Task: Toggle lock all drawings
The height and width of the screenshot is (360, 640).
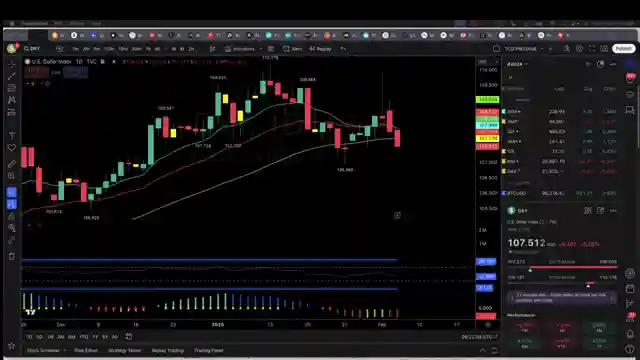Action: click(11, 216)
